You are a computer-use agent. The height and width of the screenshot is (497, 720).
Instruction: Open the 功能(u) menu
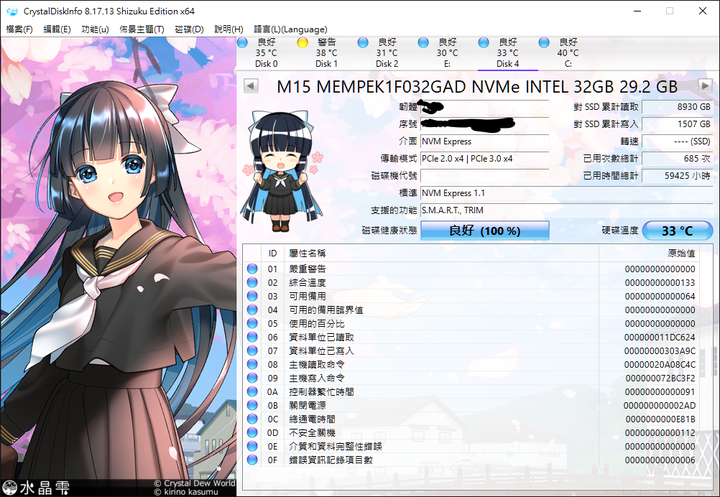[95, 29]
